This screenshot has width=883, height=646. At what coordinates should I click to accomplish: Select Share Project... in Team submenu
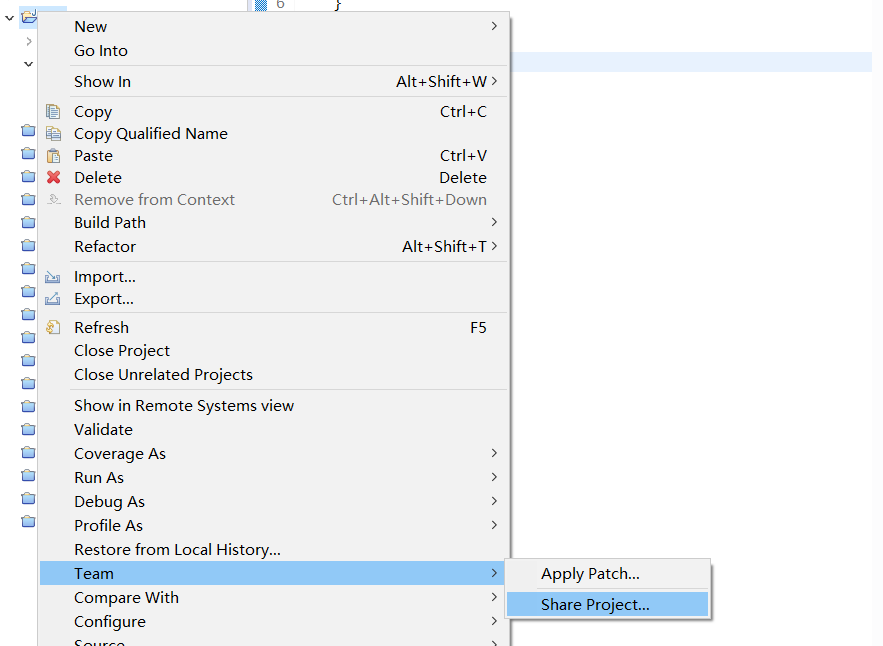[x=607, y=605]
